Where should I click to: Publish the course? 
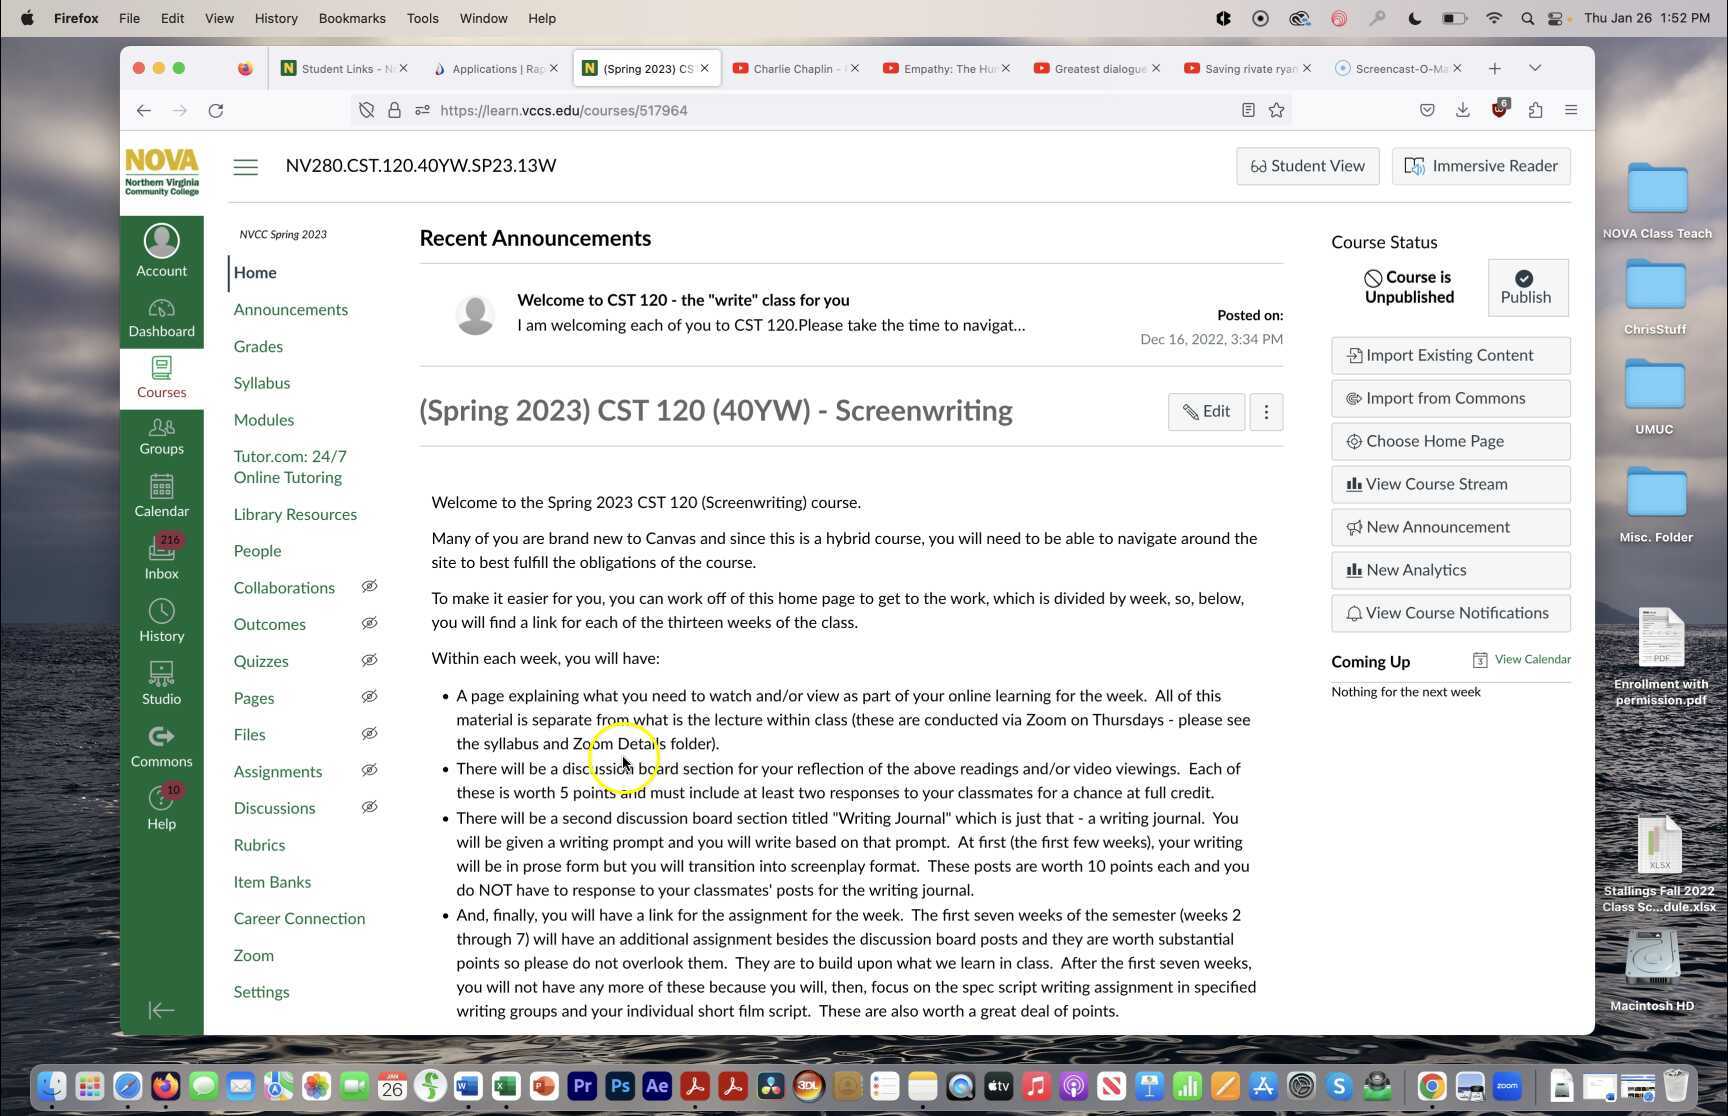pos(1525,288)
